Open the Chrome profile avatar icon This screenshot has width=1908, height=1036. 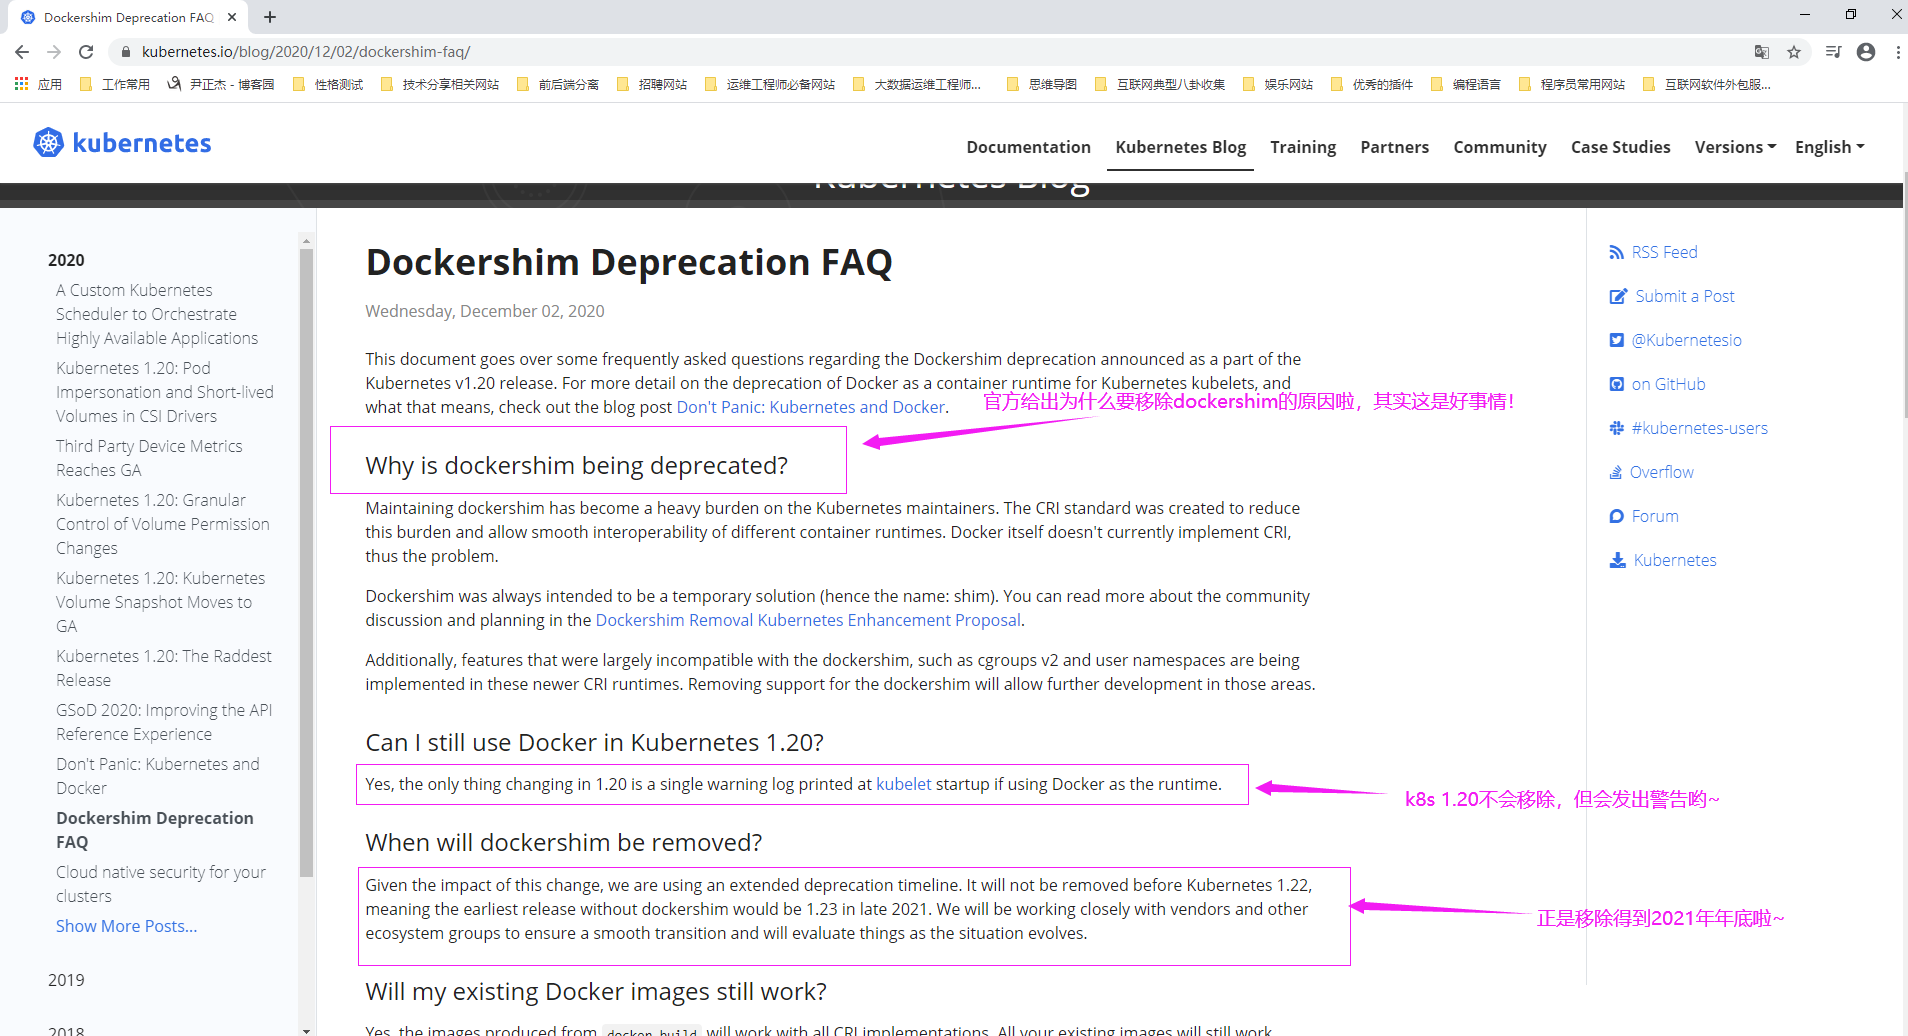(x=1866, y=52)
